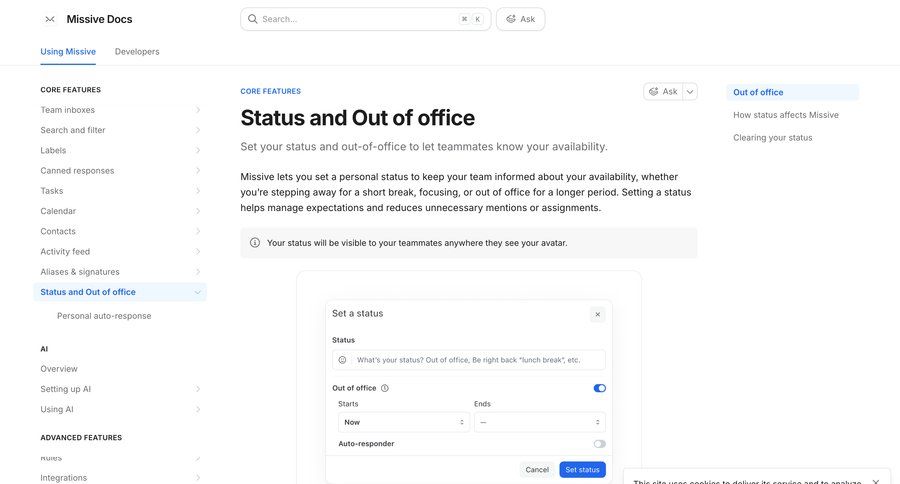Expand the Labels section chevron

[x=197, y=150]
